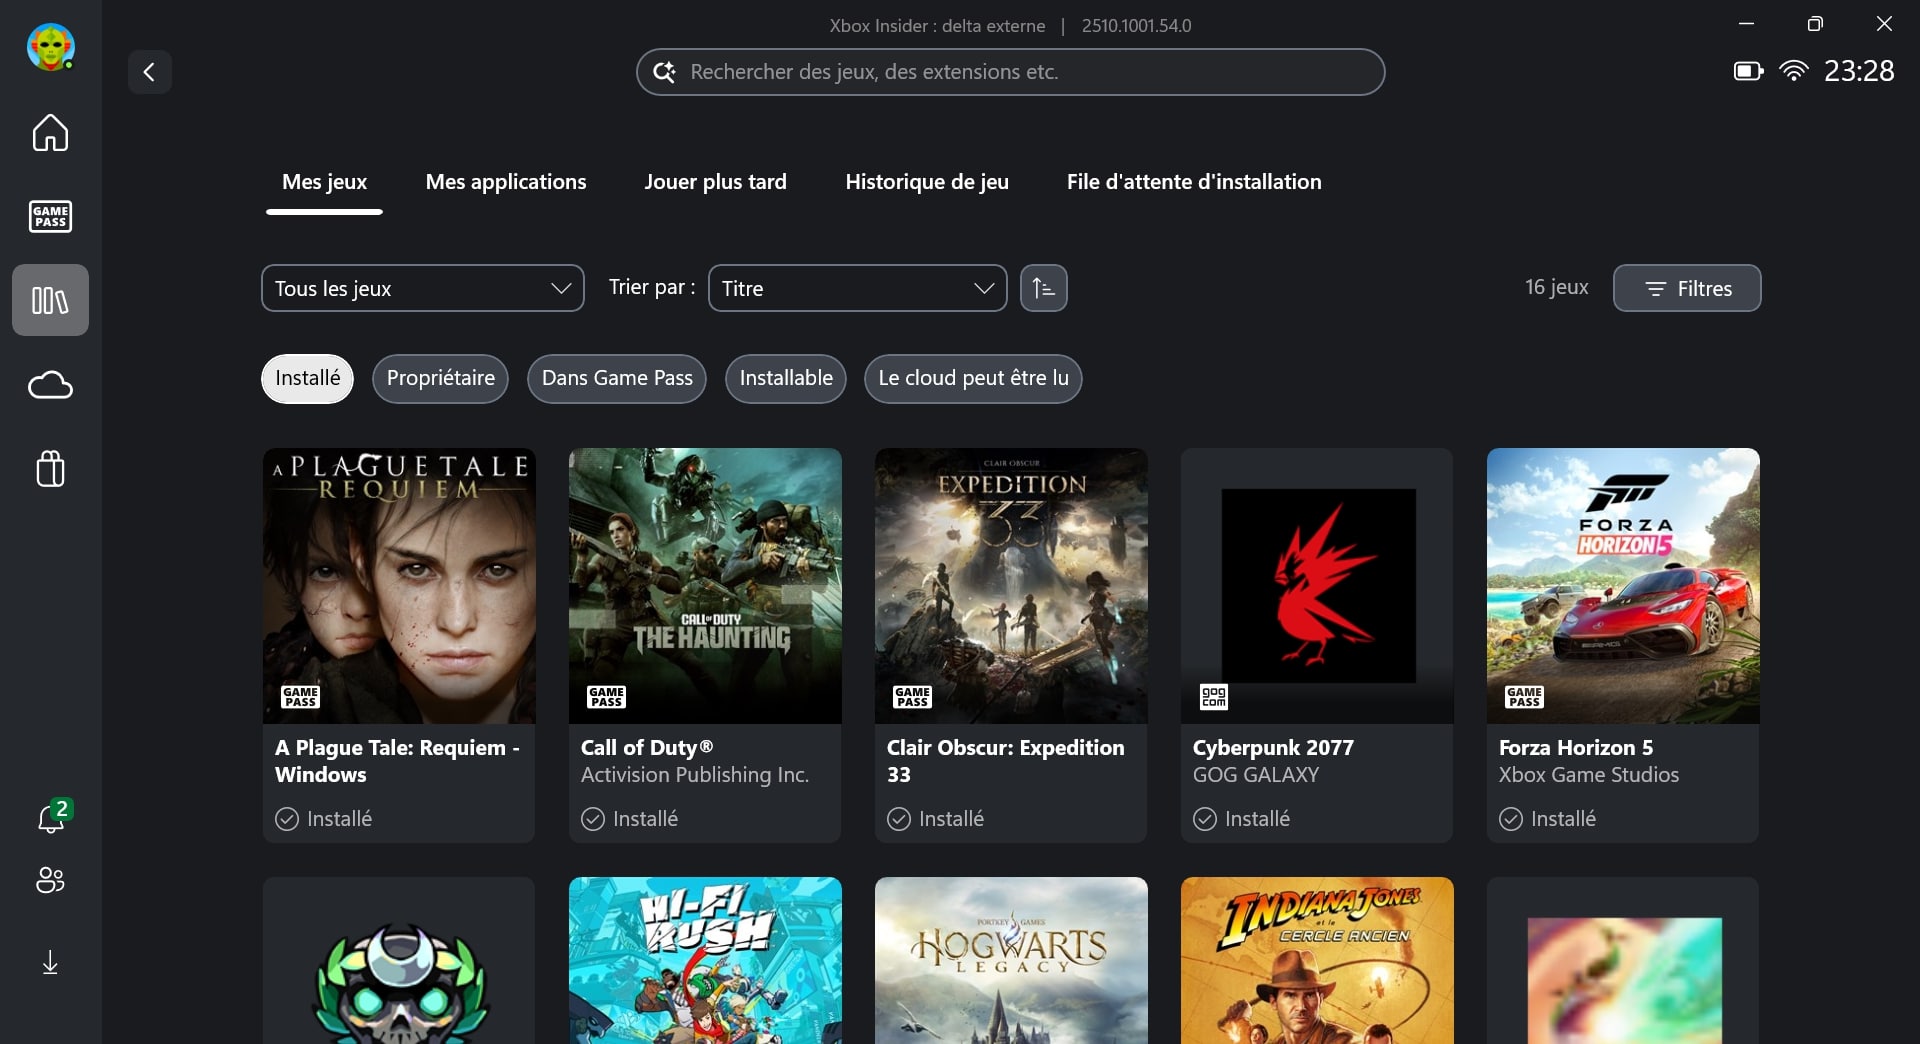Open the Forza Horizon 5 game tile

pyautogui.click(x=1622, y=643)
